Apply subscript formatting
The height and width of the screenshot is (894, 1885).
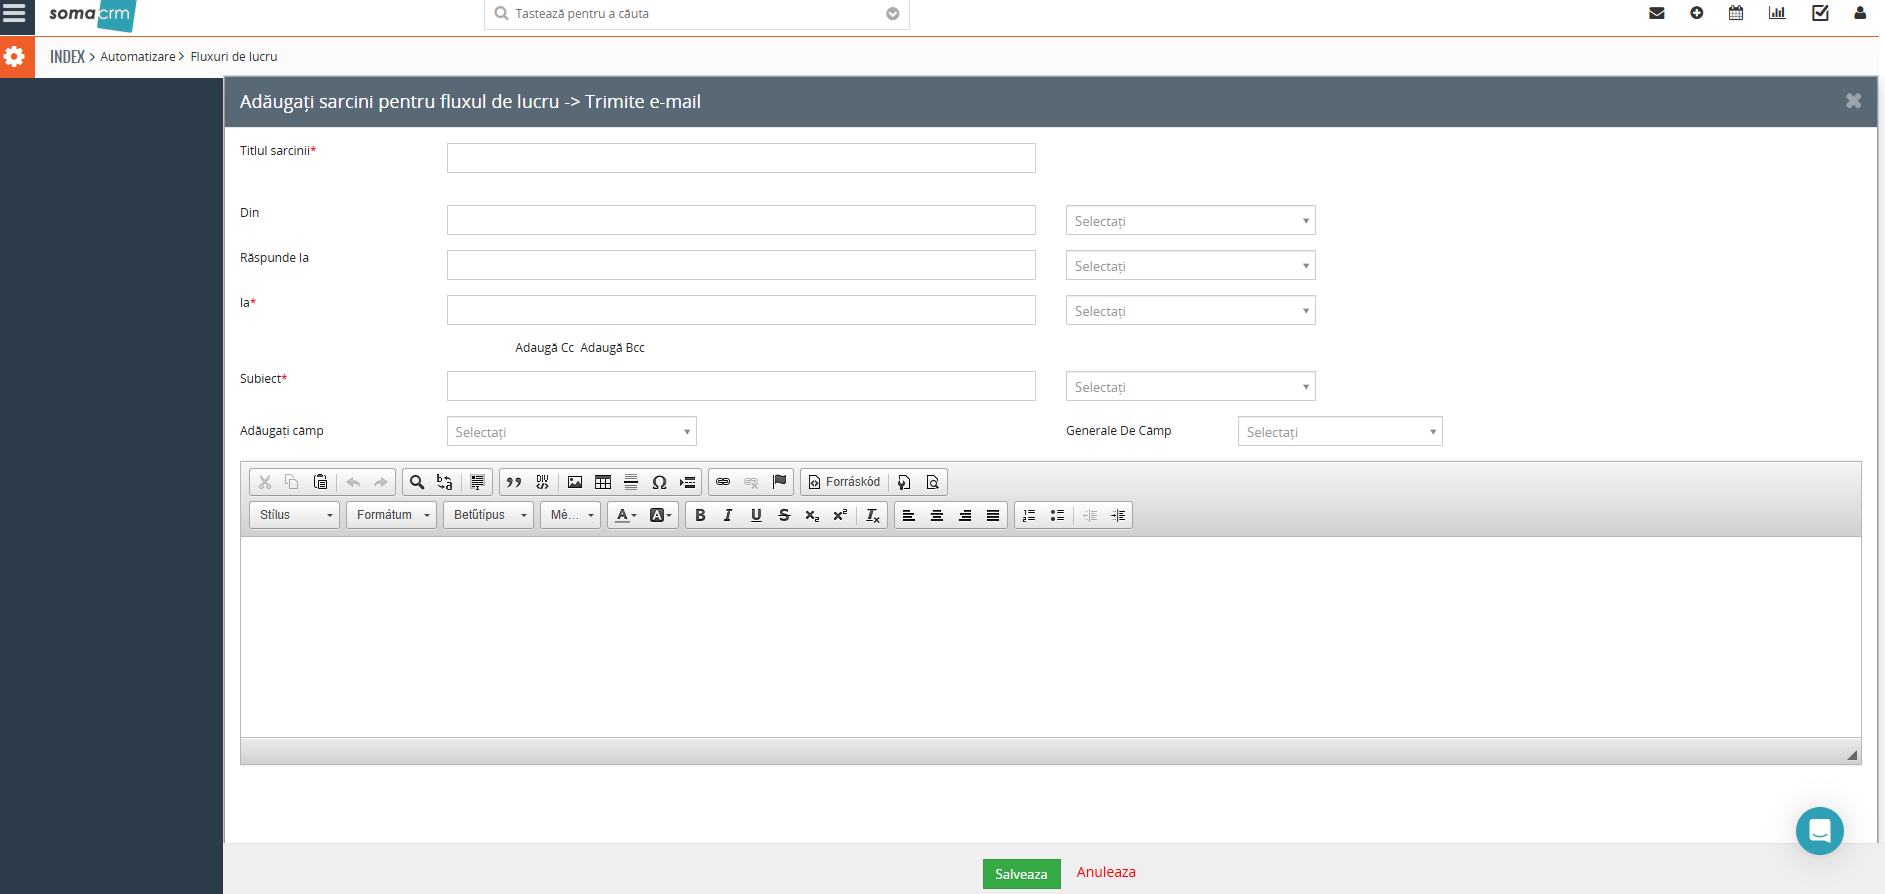tap(812, 515)
